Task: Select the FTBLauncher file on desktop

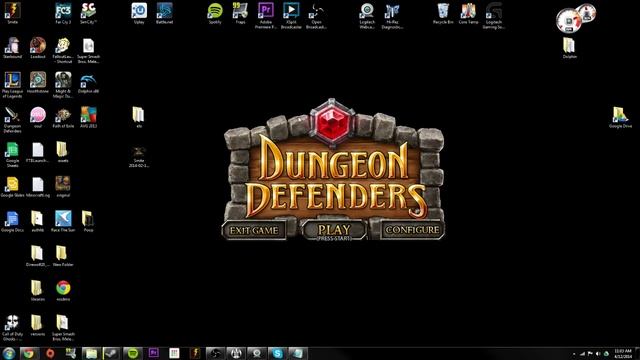Action: (38, 151)
